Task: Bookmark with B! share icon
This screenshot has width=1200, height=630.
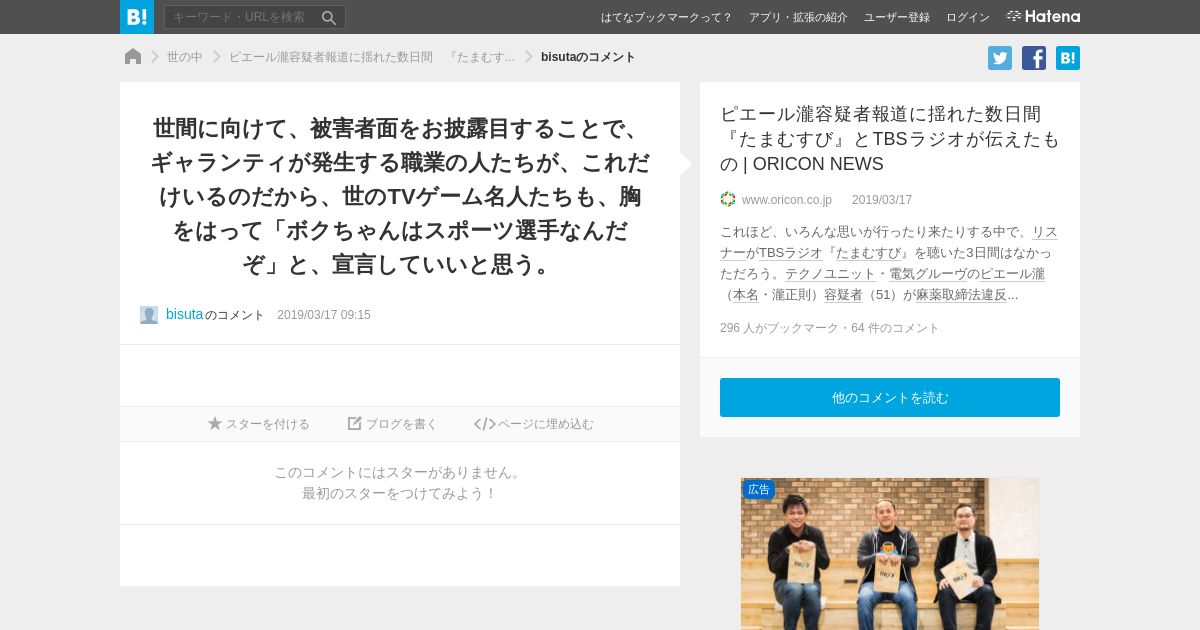Action: pyautogui.click(x=1068, y=58)
